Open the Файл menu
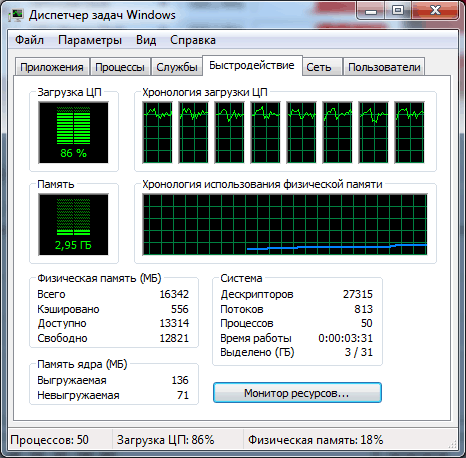Image resolution: width=466 pixels, height=458 pixels. click(x=29, y=40)
